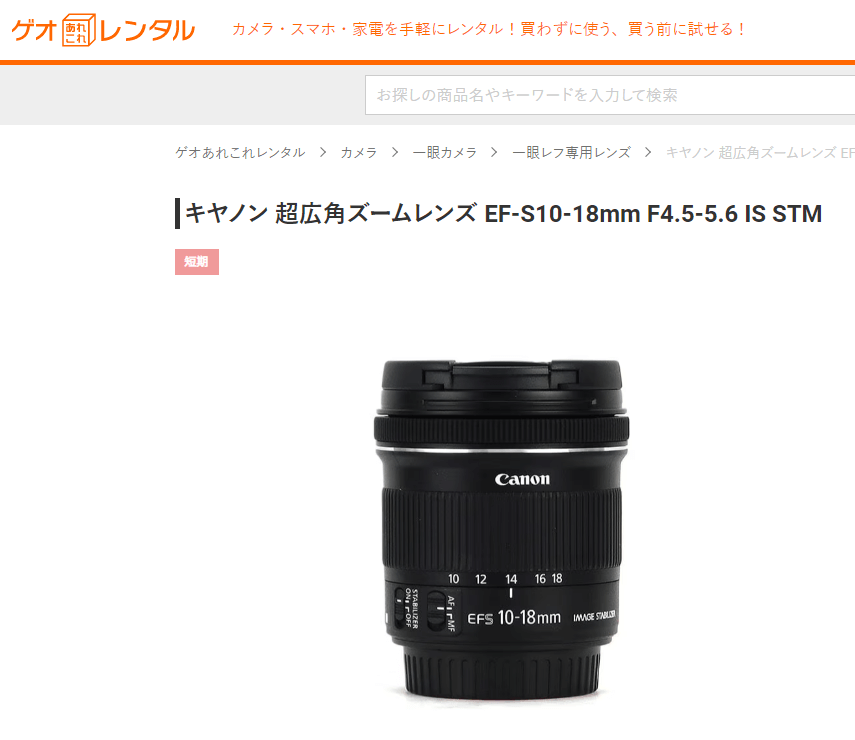This screenshot has height=740, width=855.
Task: Click the greyed キヤノン 超広角ズームレンズ breadcrumb
Action: (760, 153)
